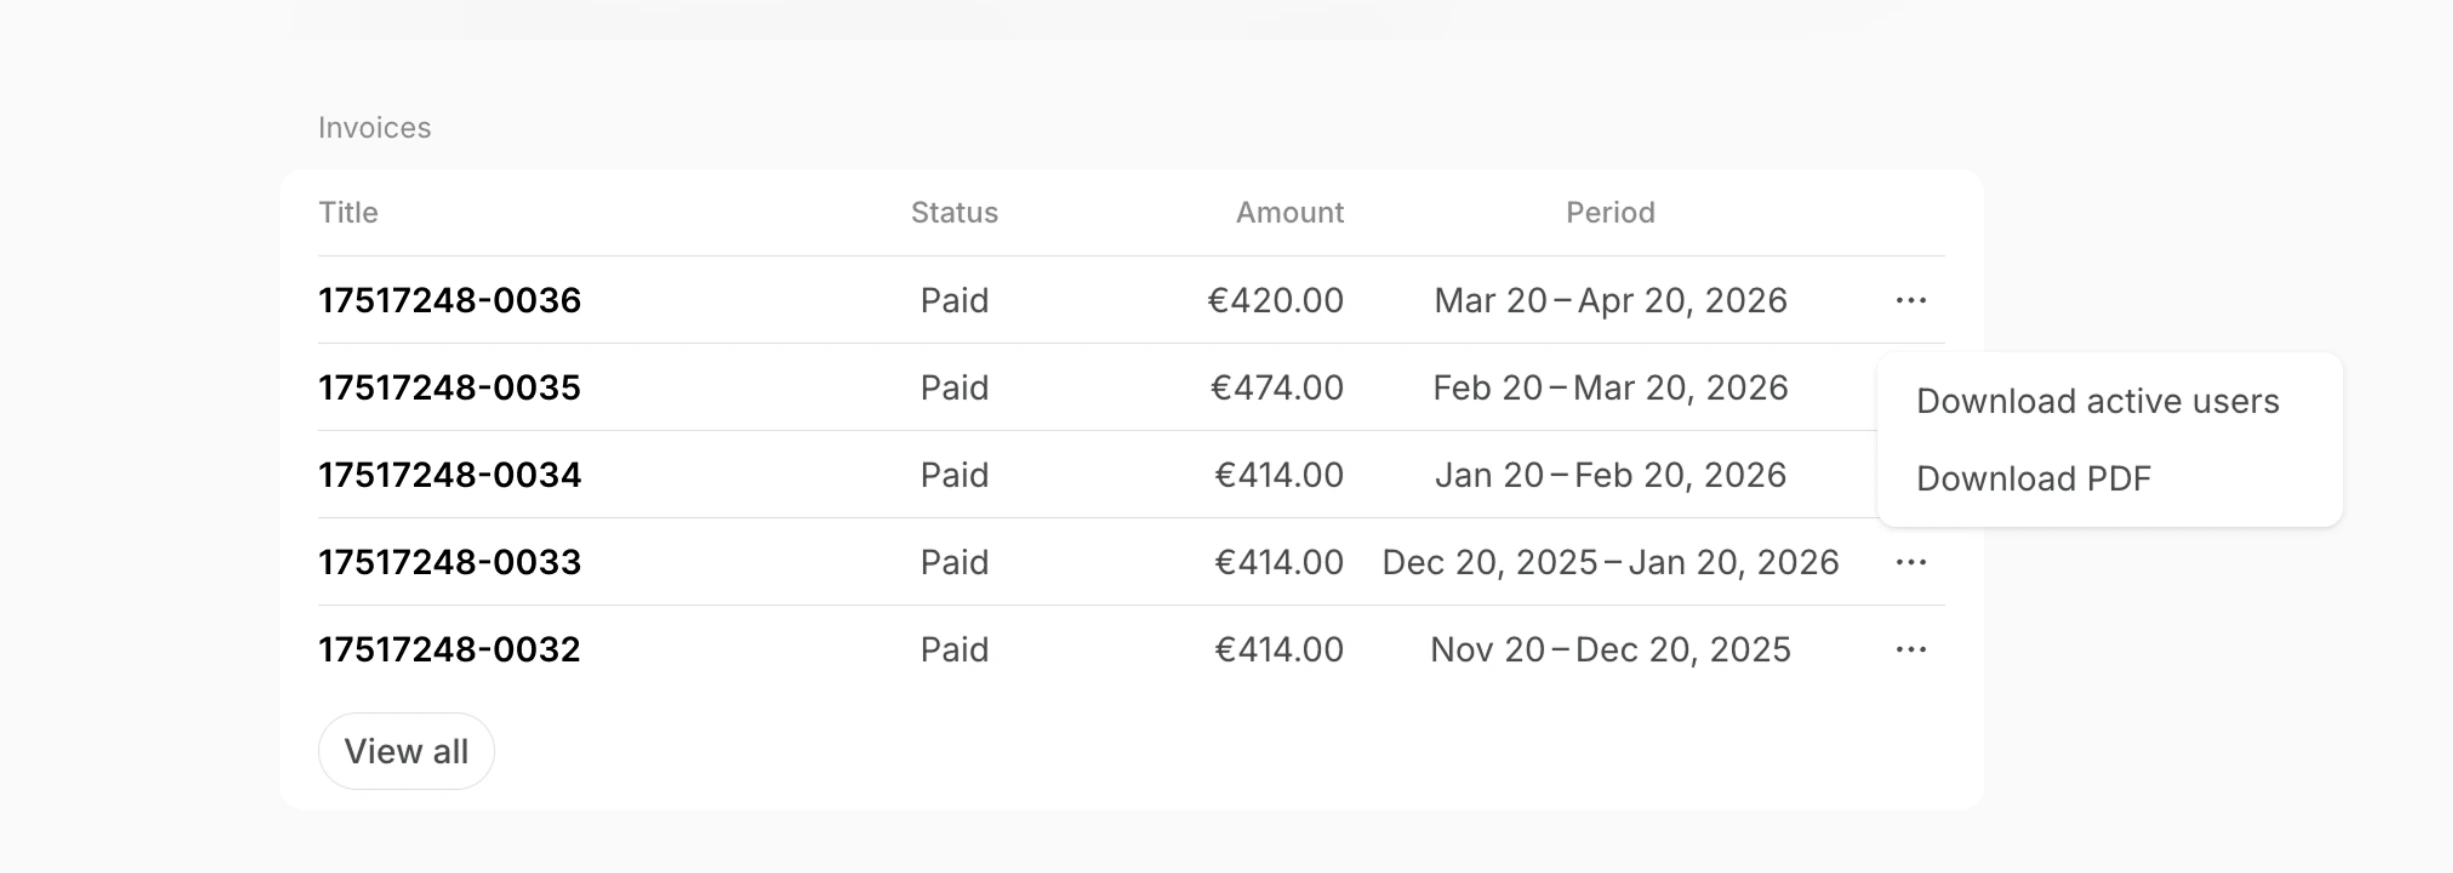Click the €420.00 amount
The image size is (2453, 873).
(1275, 300)
